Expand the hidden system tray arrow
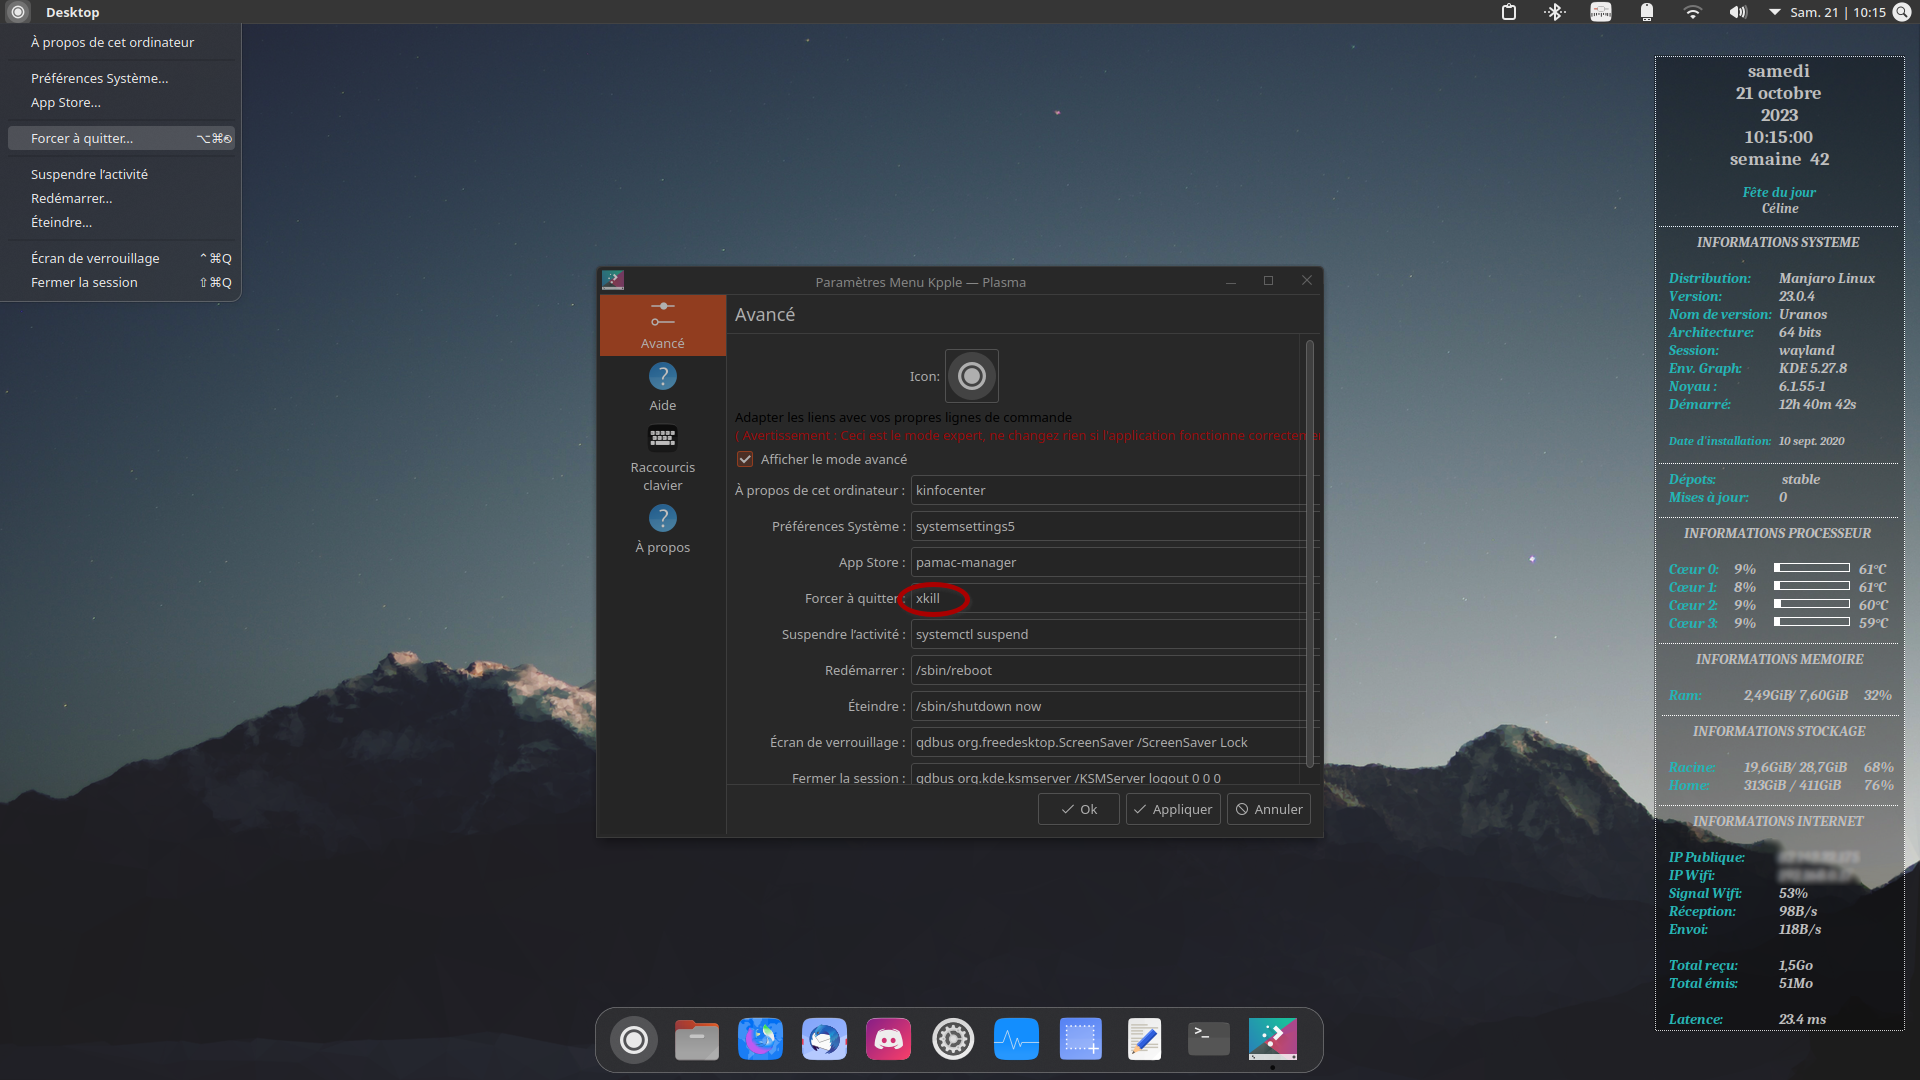Viewport: 1920px width, 1080px height. [x=1774, y=12]
